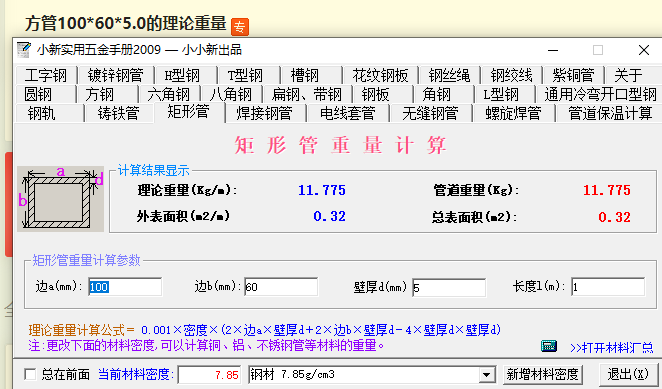Open the 钢丝绳 tab

point(449,76)
